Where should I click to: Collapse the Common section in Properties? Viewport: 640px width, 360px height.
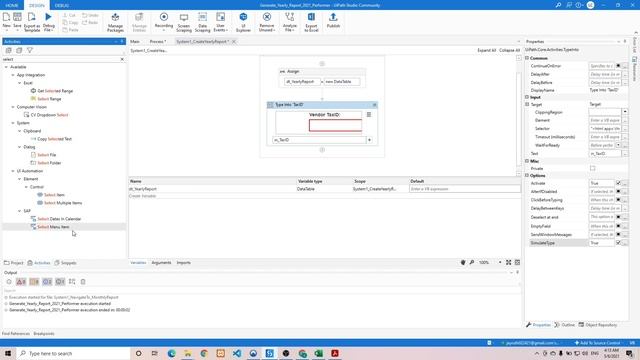527,58
